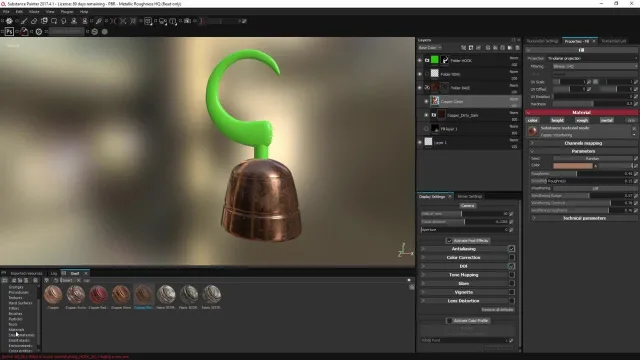640x360 pixels.
Task: Click the rough channel button
Action: (582, 120)
